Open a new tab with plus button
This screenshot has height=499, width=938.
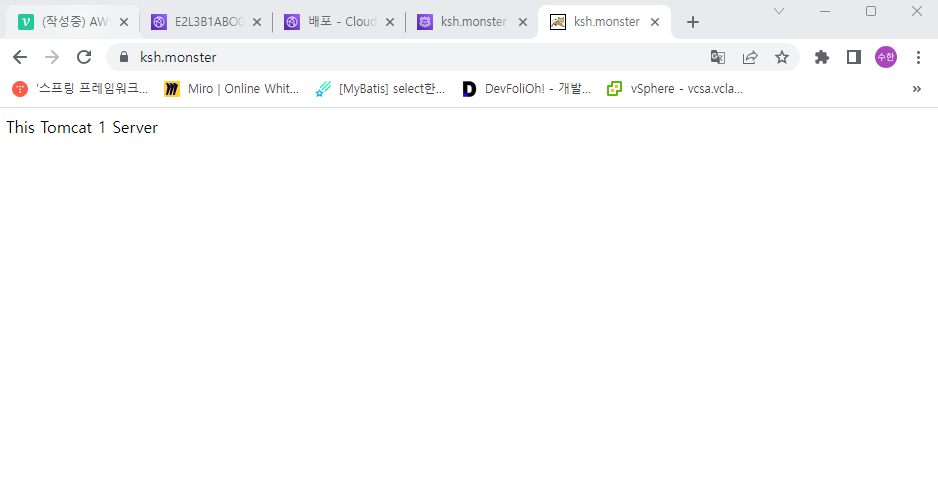(x=693, y=22)
